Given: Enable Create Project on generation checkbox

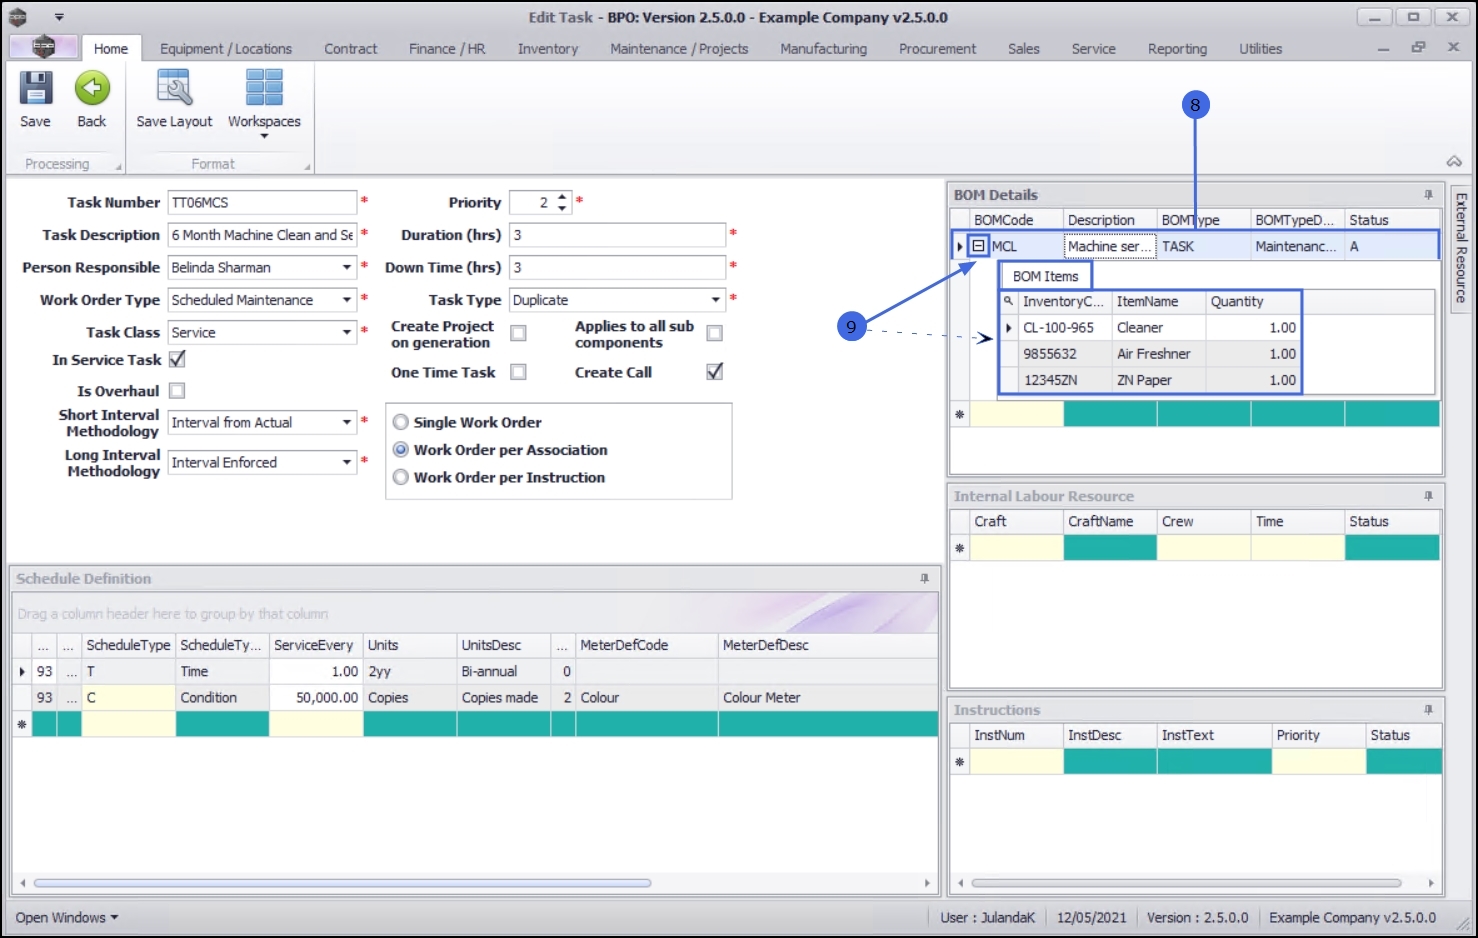Looking at the screenshot, I should [518, 333].
